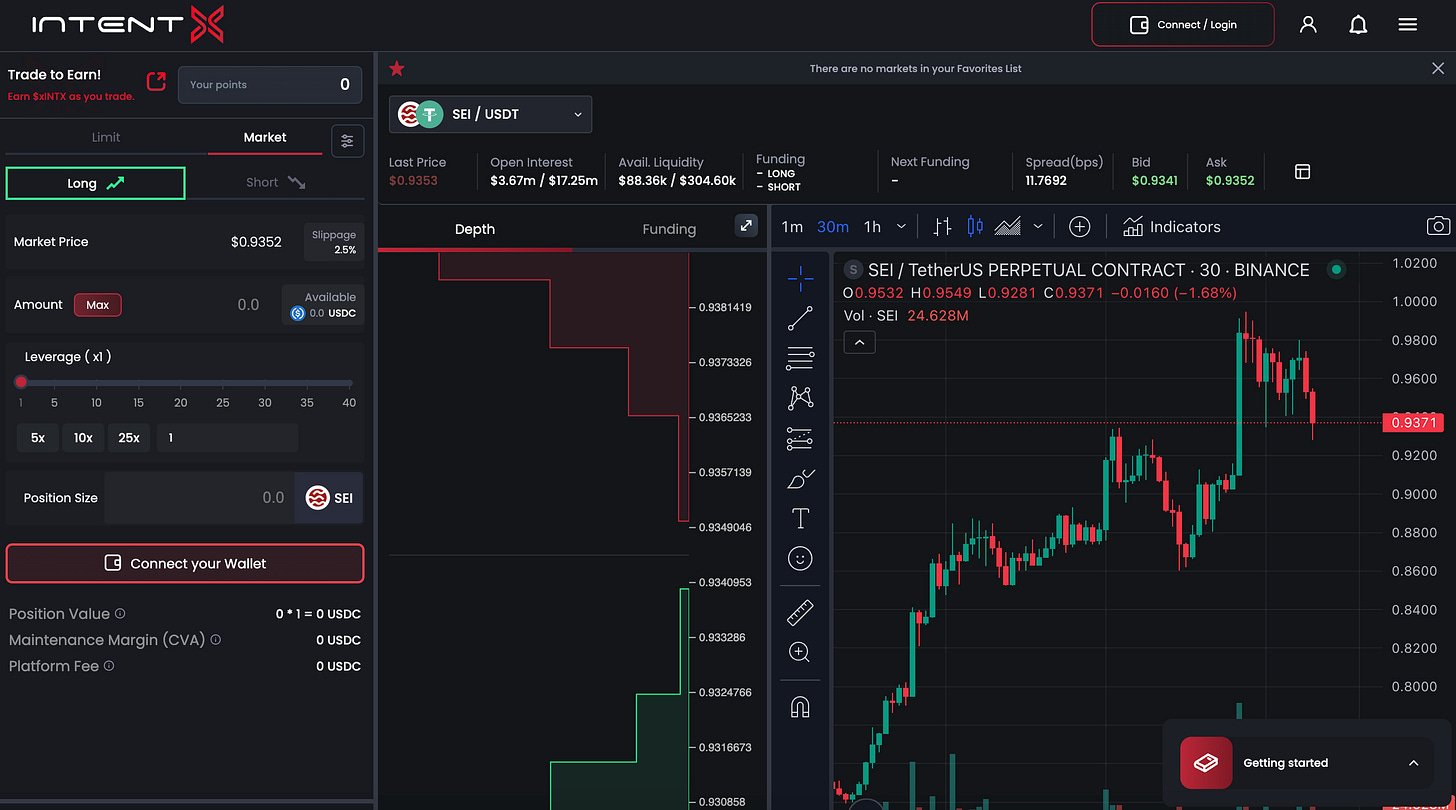The height and width of the screenshot is (810, 1456).
Task: Take a chart snapshot with camera icon
Action: tap(1437, 226)
